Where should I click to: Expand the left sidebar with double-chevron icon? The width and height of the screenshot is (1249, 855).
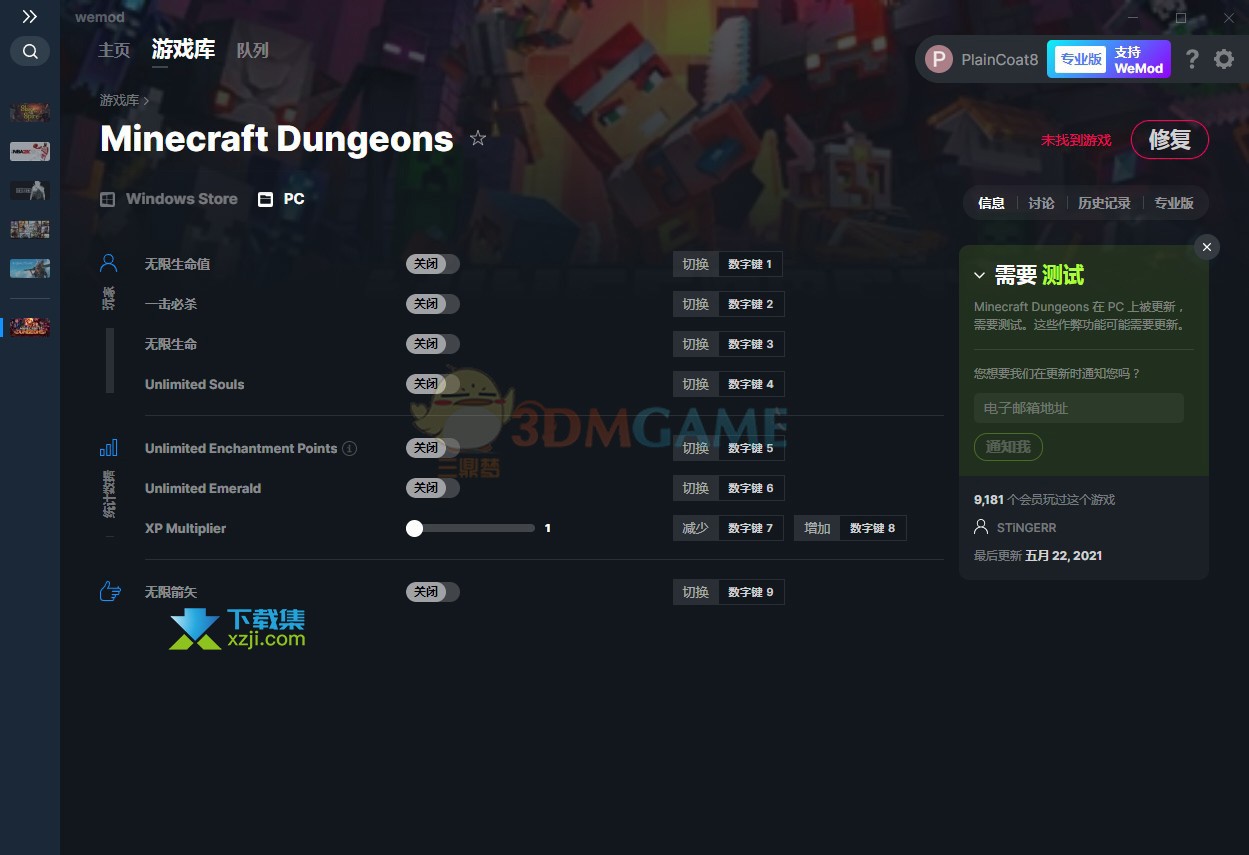tap(30, 17)
